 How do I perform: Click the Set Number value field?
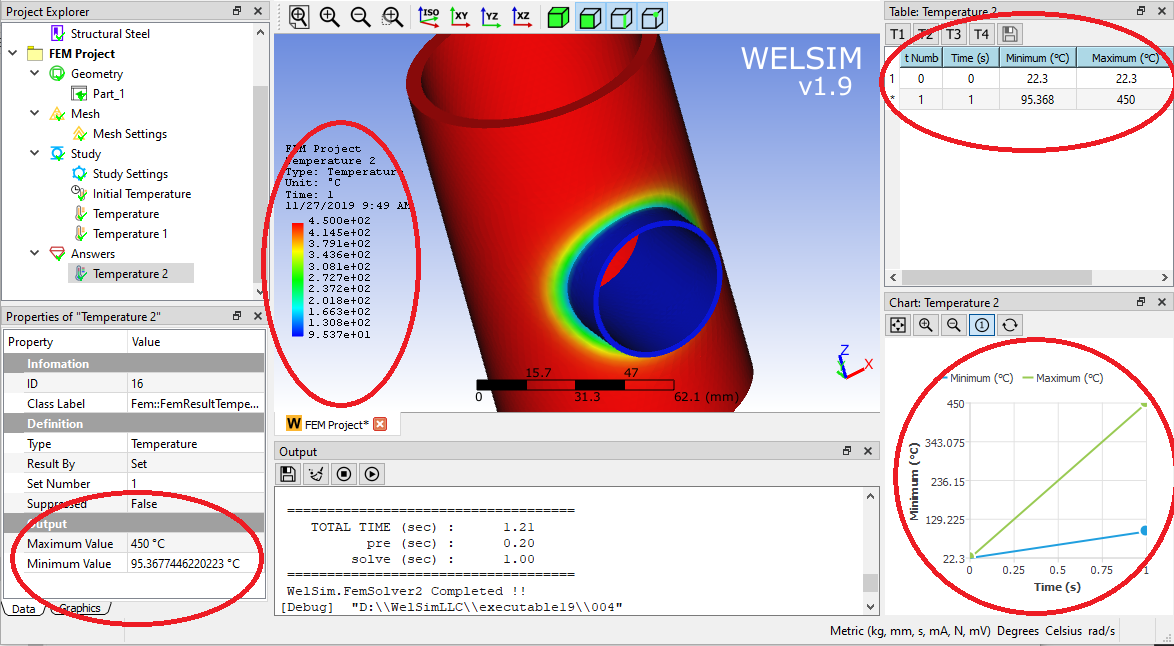pyautogui.click(x=196, y=484)
